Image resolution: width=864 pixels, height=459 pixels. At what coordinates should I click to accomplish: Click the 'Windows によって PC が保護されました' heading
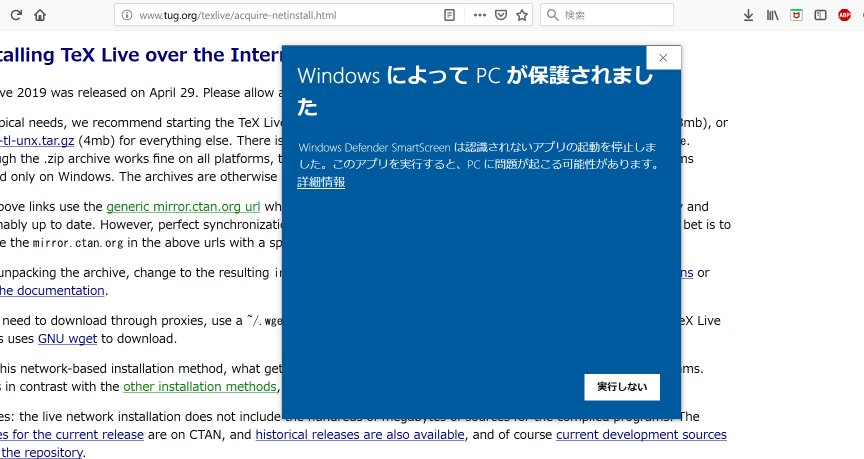[475, 91]
